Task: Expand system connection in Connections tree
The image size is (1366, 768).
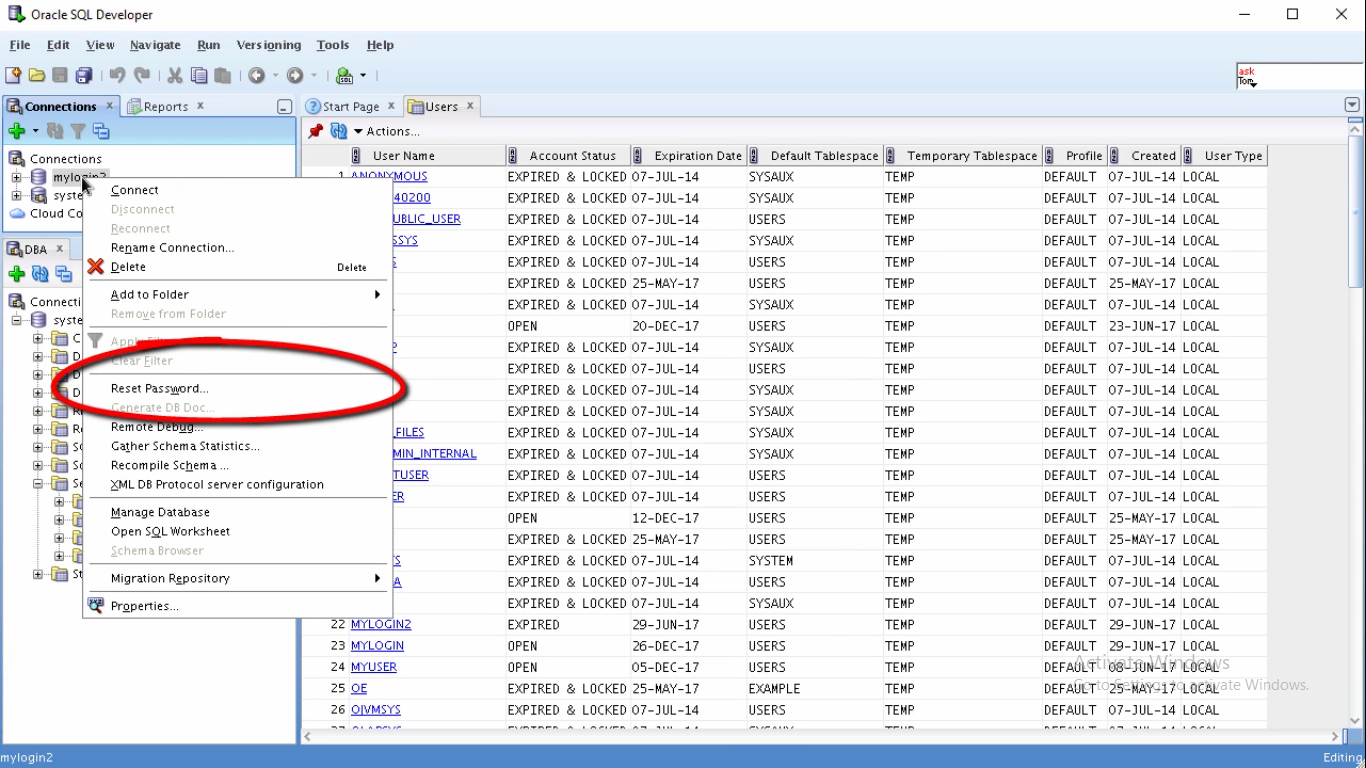Action: point(16,196)
